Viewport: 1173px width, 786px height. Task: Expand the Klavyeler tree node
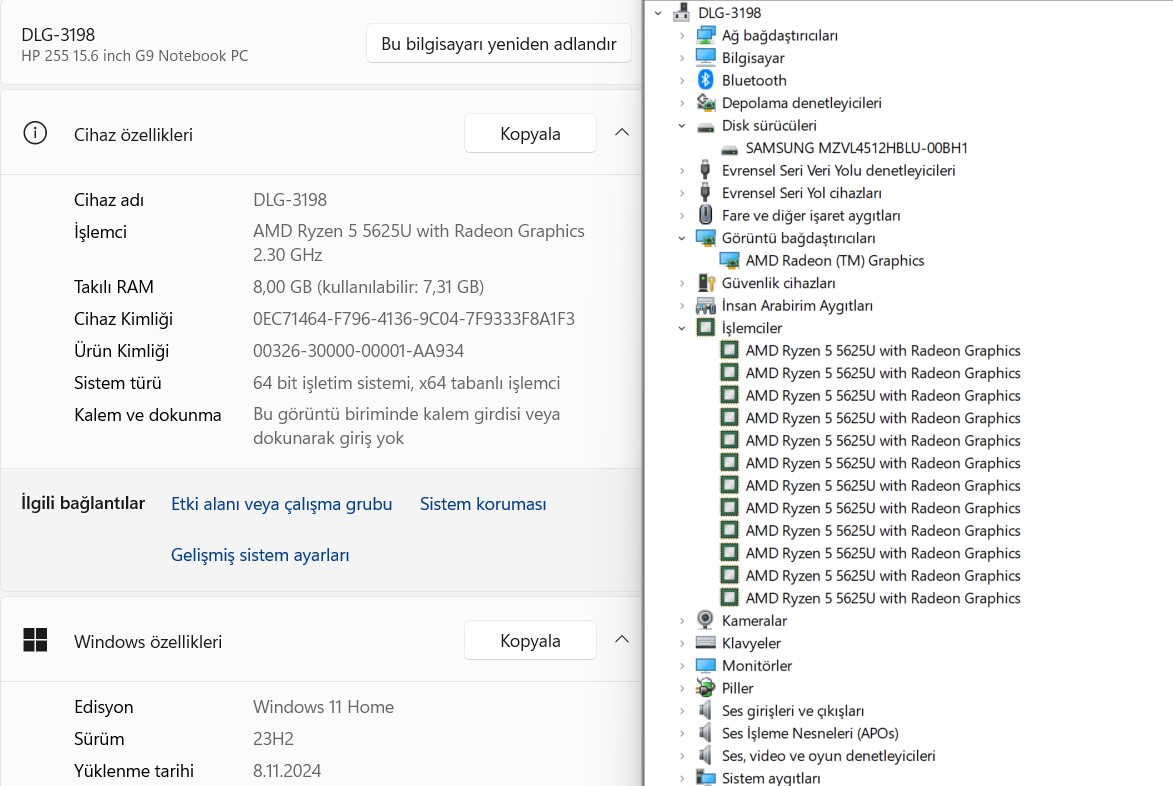682,642
